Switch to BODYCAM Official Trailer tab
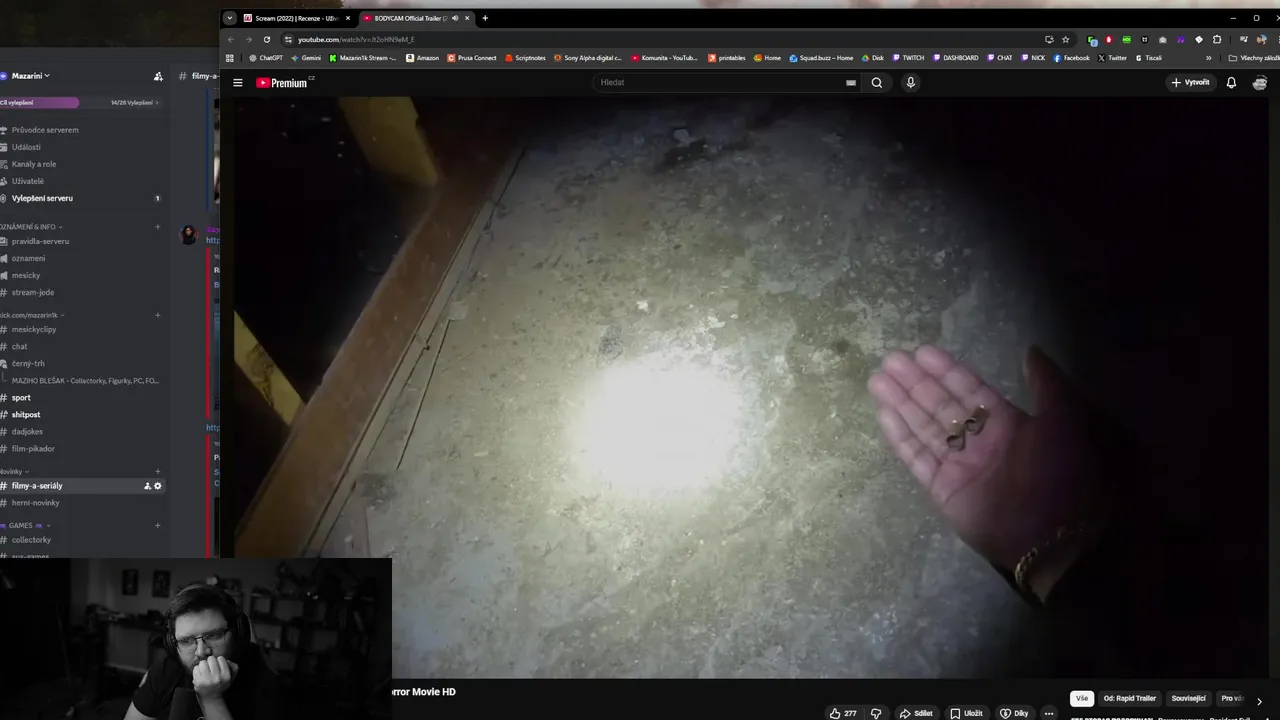 (408, 18)
